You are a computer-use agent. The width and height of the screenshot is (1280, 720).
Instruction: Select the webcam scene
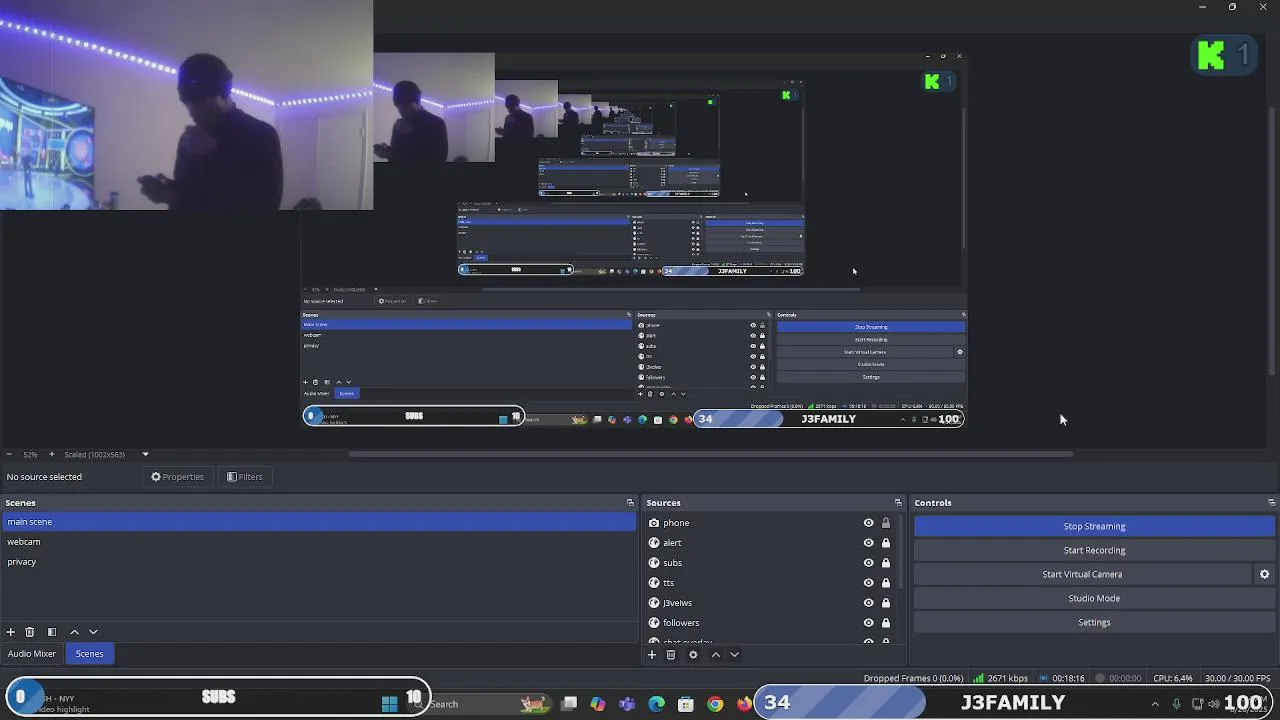pyautogui.click(x=318, y=542)
